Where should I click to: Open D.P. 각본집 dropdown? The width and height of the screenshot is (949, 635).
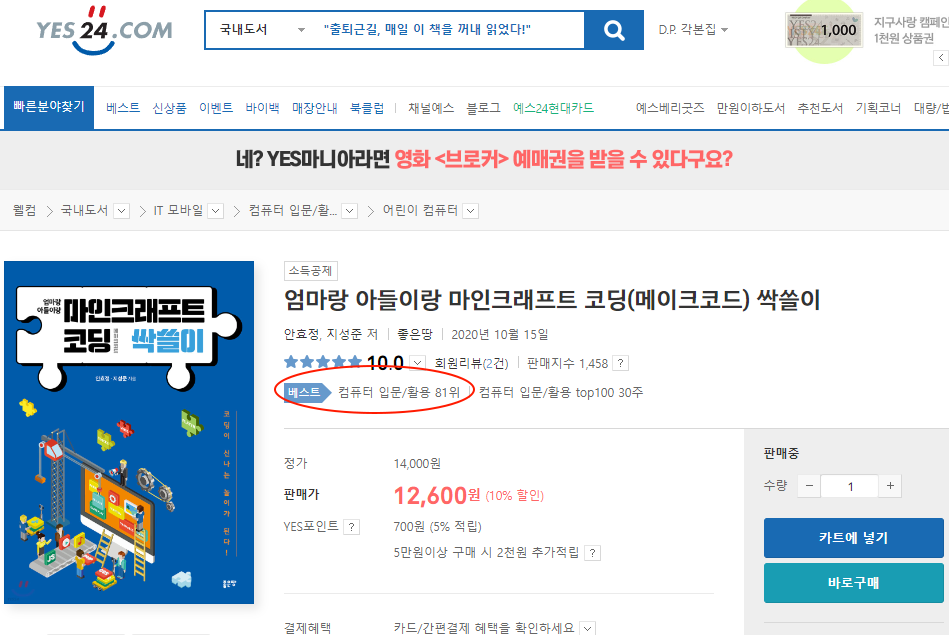693,30
